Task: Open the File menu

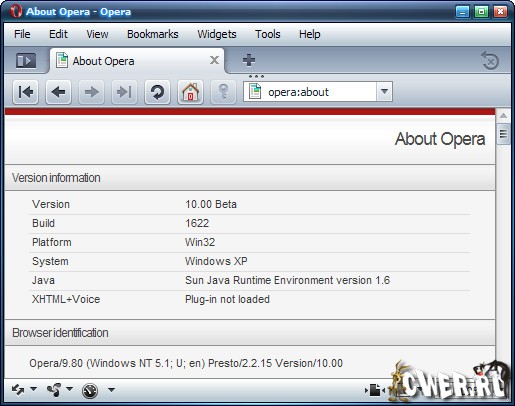Action: (22, 34)
